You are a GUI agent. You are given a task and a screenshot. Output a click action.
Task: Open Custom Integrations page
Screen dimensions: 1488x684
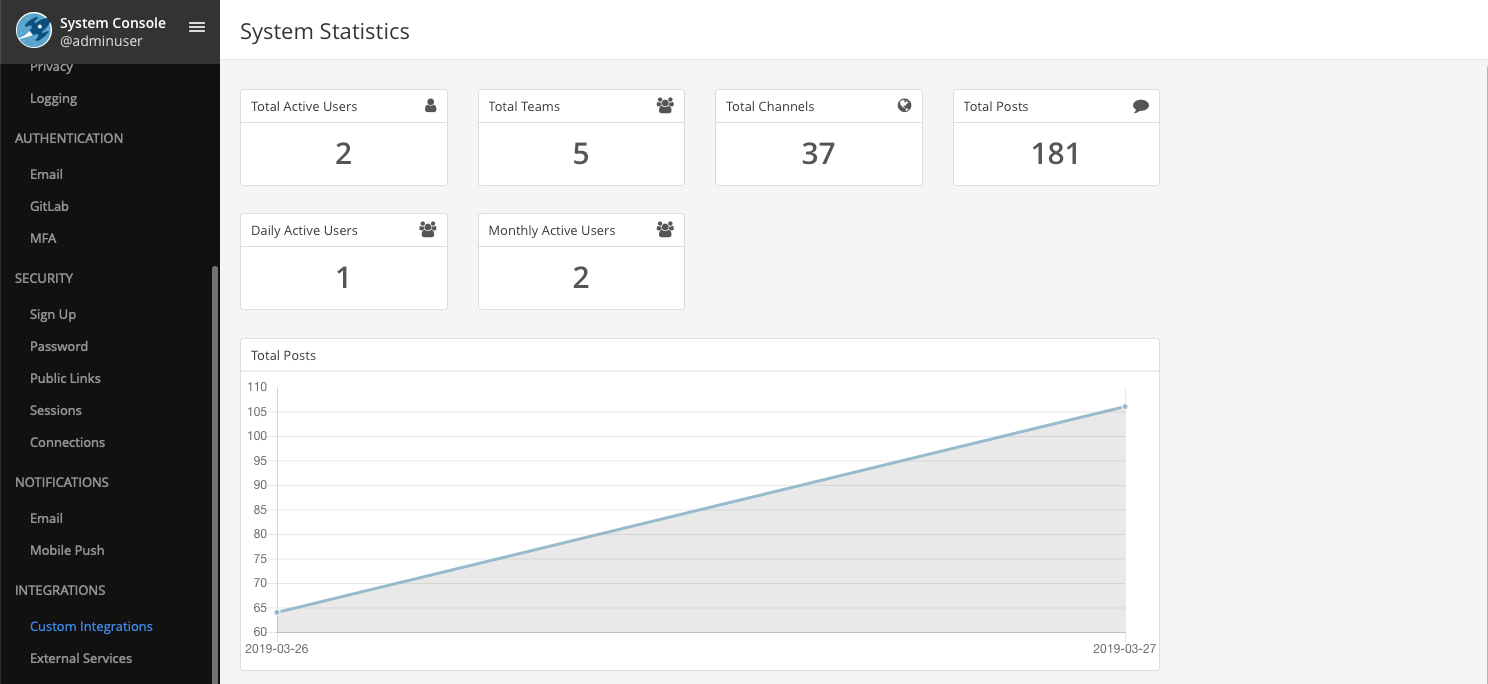pos(91,626)
